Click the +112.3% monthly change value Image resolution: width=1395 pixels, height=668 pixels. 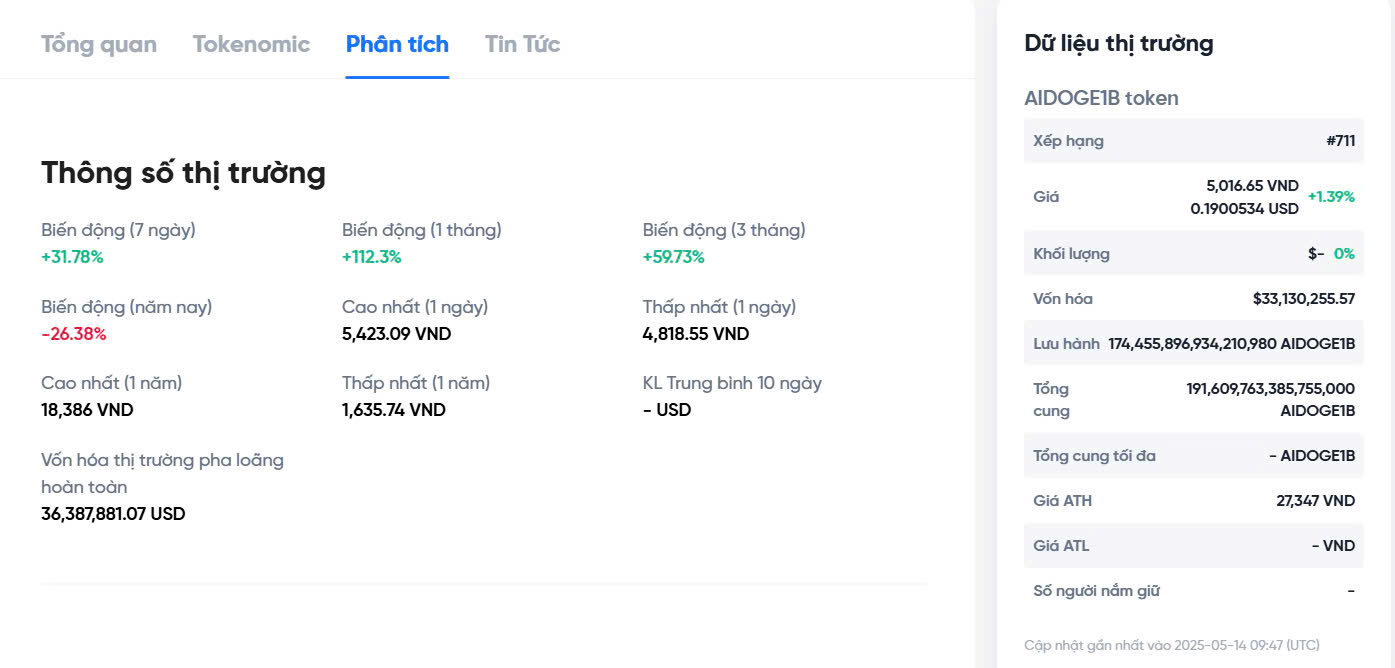pos(370,256)
